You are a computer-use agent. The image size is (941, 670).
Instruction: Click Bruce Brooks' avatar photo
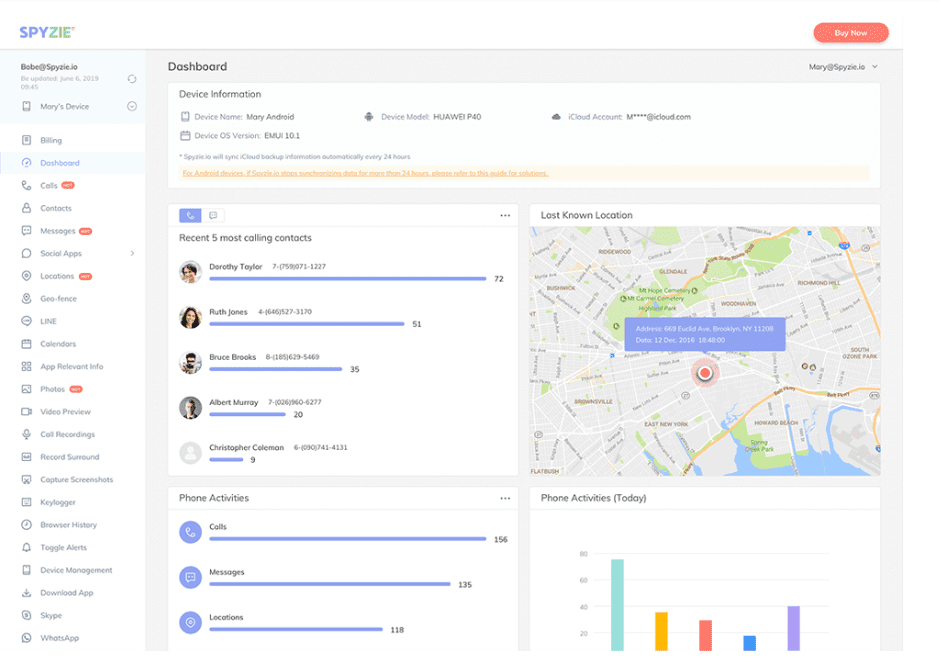click(190, 363)
